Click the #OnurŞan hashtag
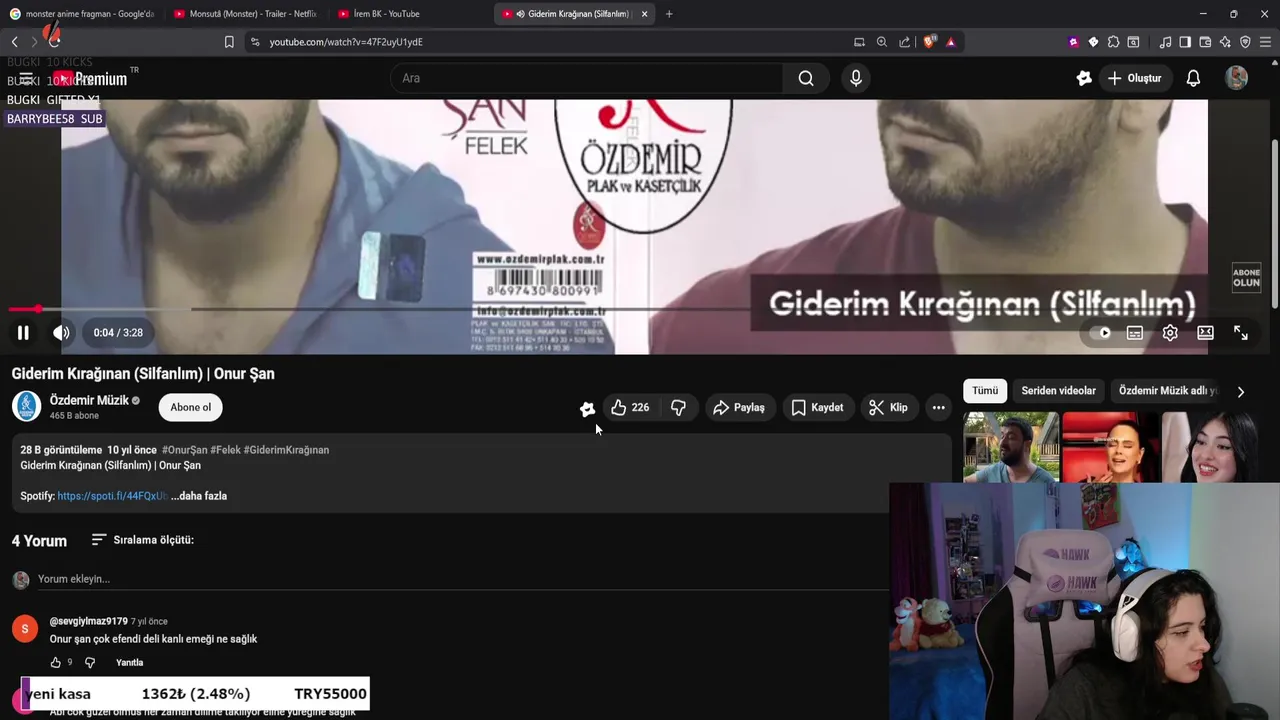1280x720 pixels. tap(184, 450)
